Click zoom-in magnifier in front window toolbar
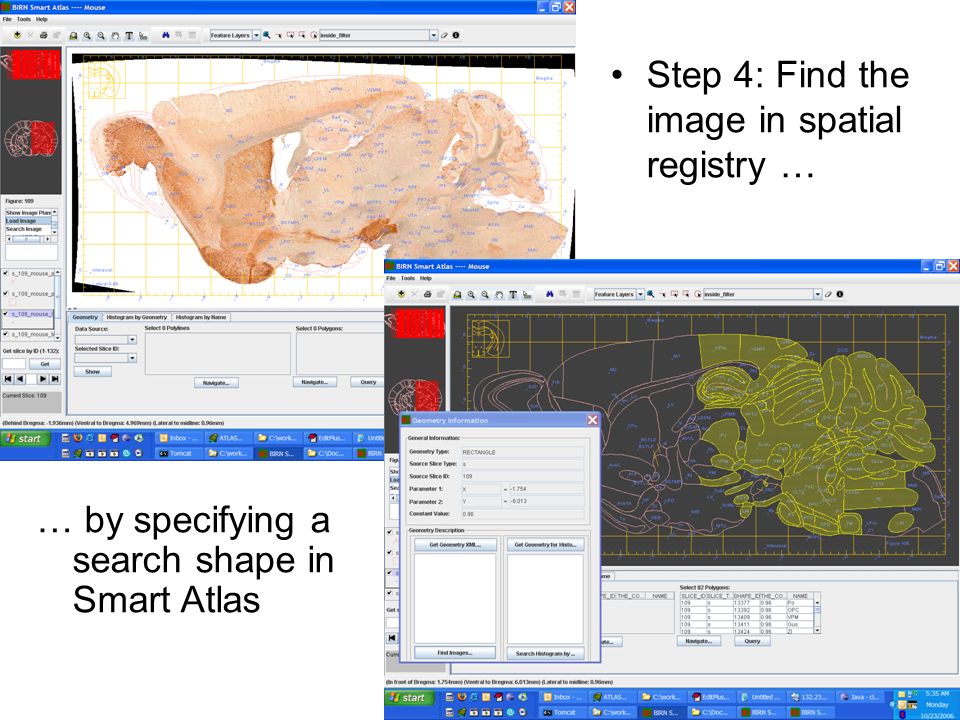 click(x=471, y=294)
